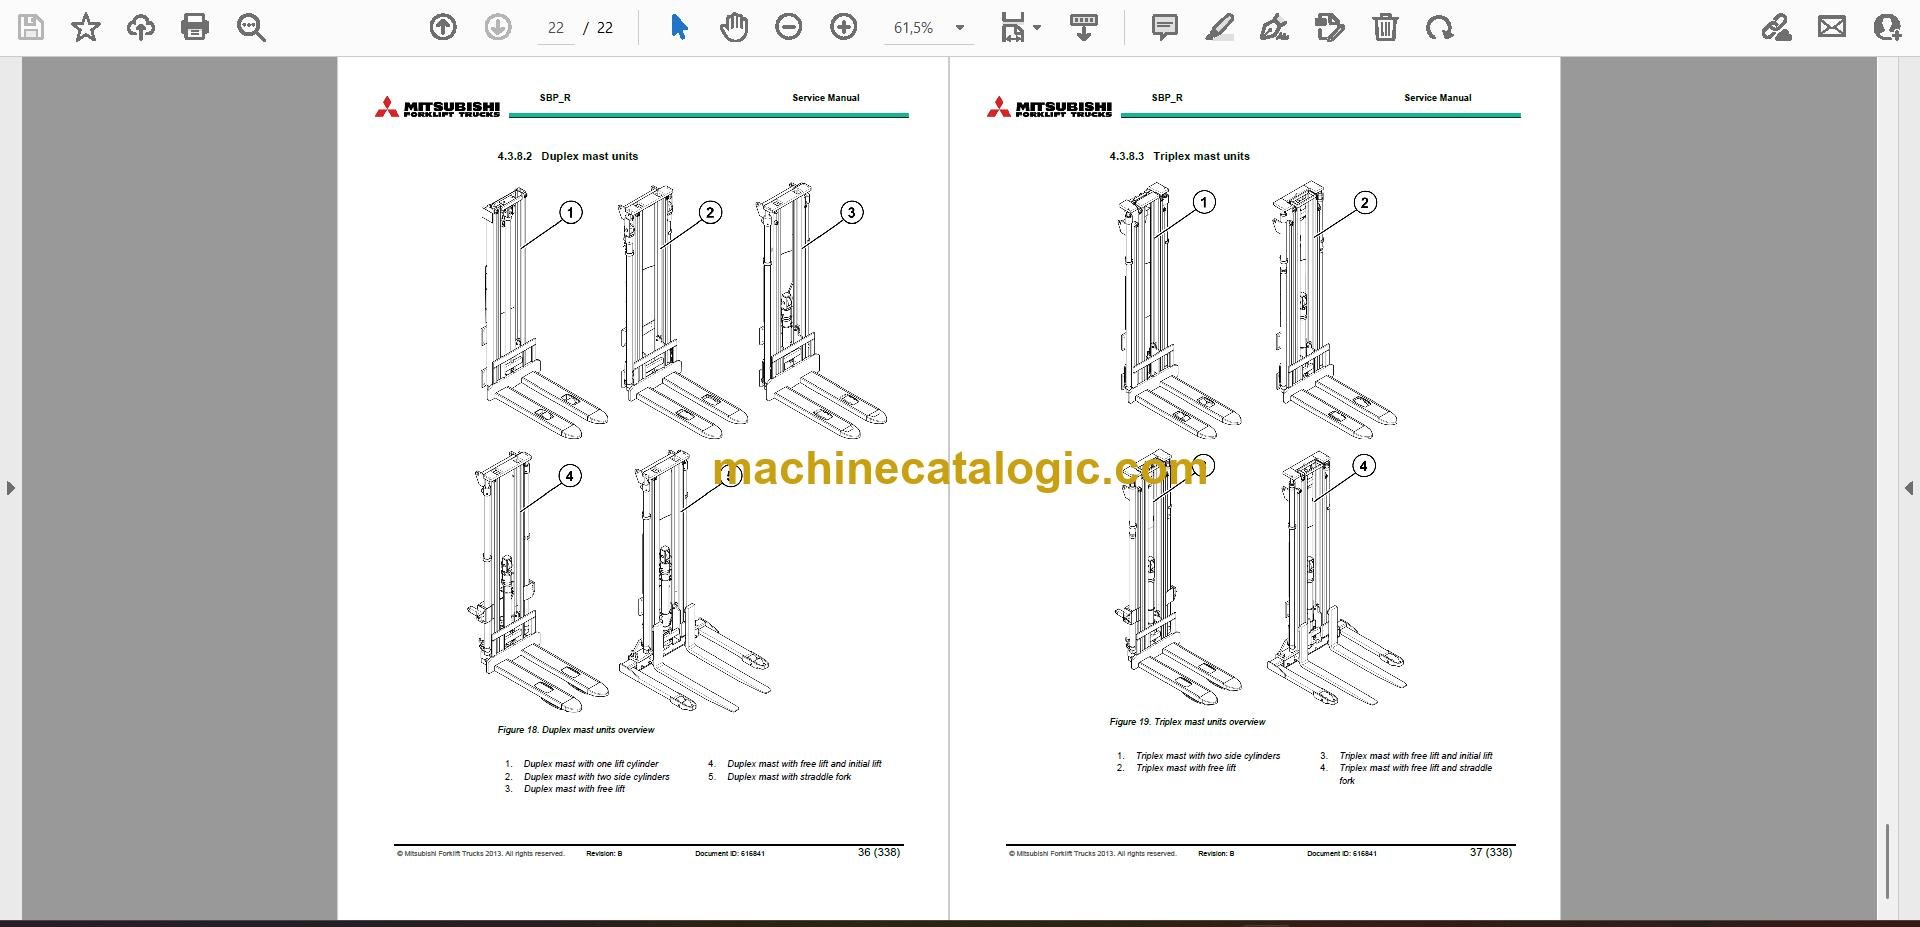Activate the hand pan tool

click(734, 27)
